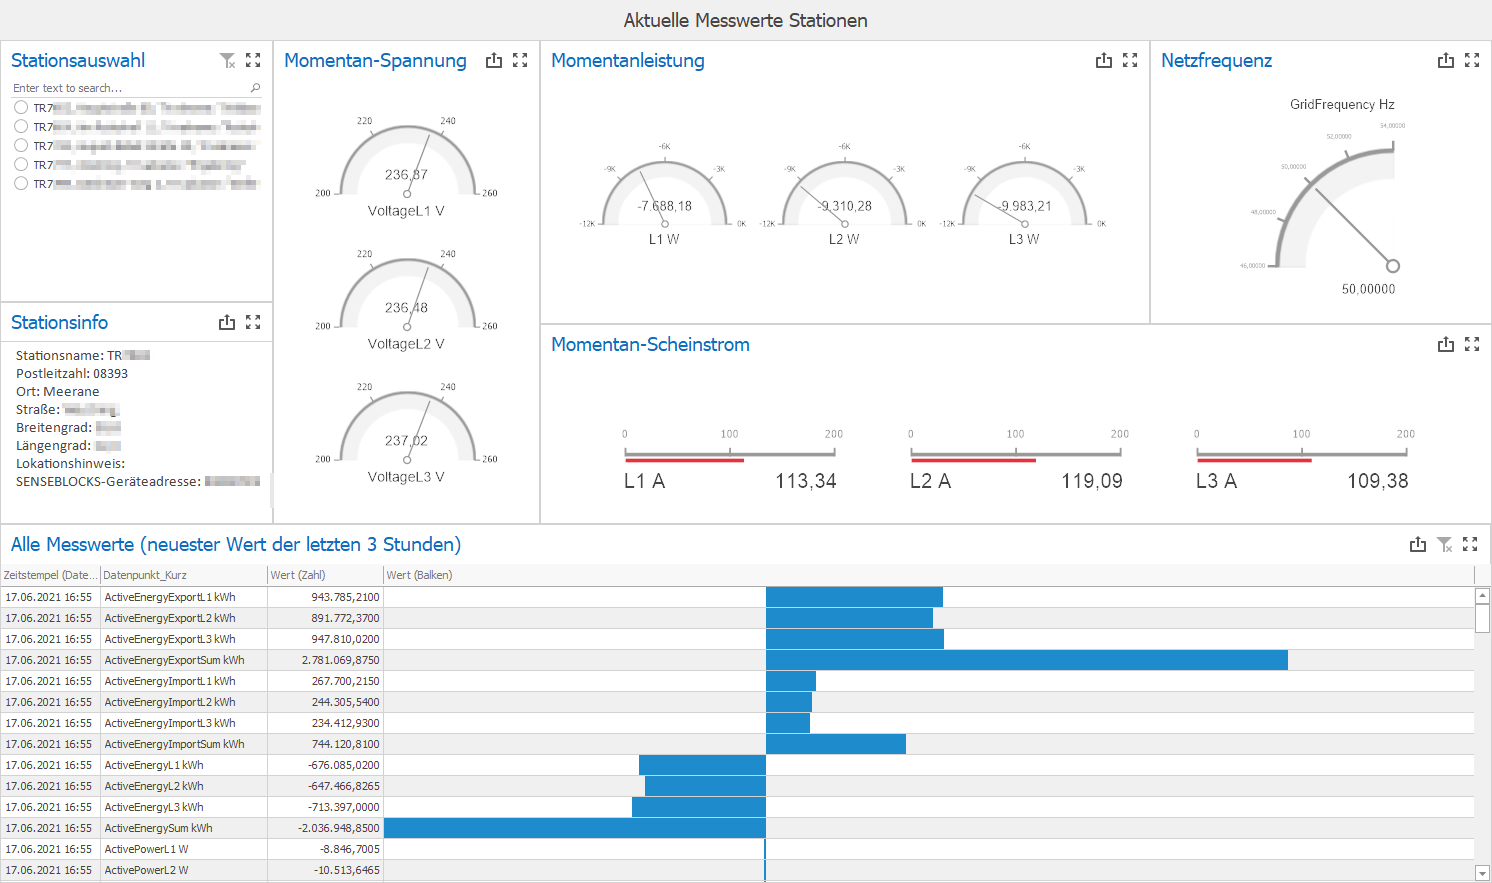Click the blue bar for ActiveEnergyExportSum
The width and height of the screenshot is (1492, 883).
pos(1027,660)
